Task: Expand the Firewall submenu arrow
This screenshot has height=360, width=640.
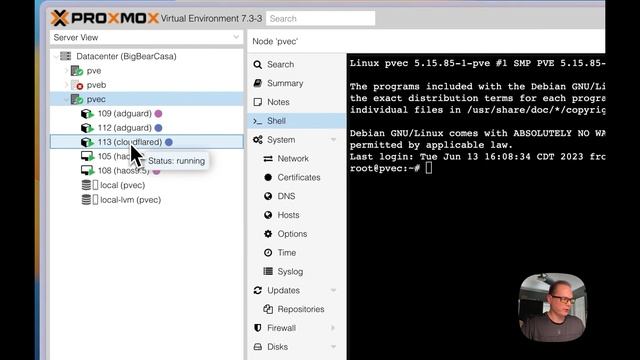Action: [333, 328]
